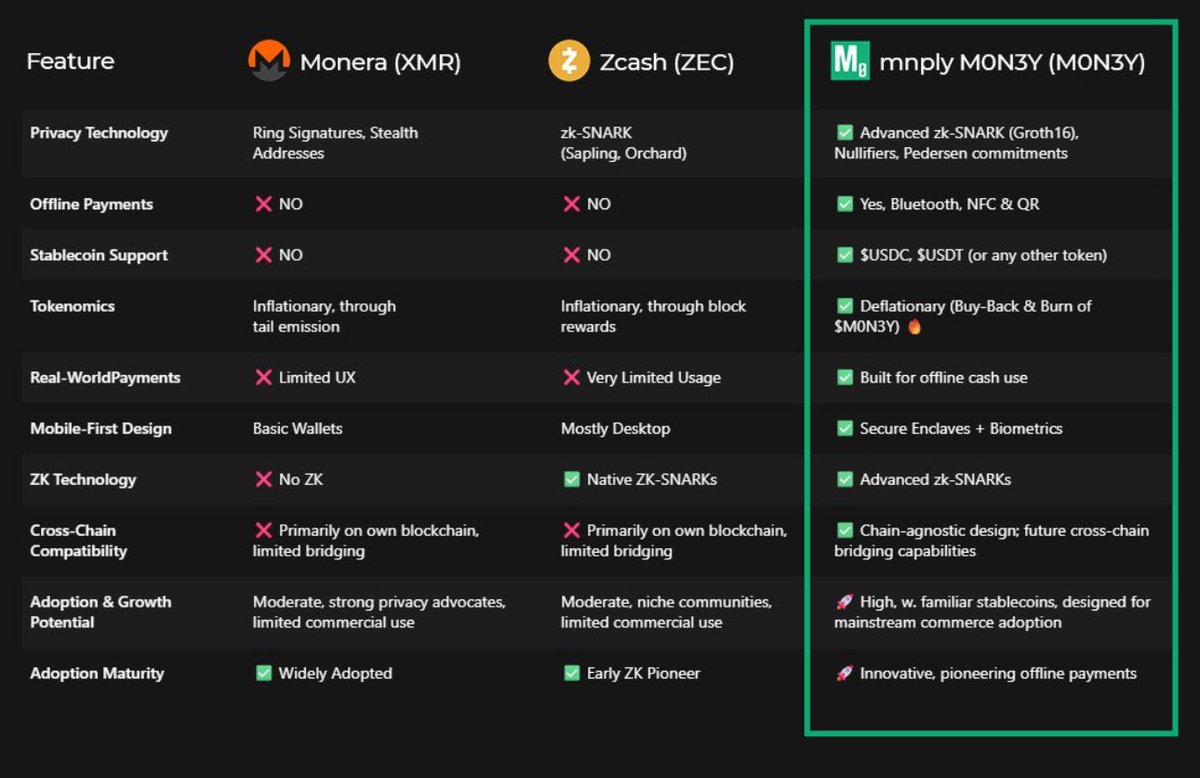Click the green mnply M0N3Y logo

click(x=850, y=61)
